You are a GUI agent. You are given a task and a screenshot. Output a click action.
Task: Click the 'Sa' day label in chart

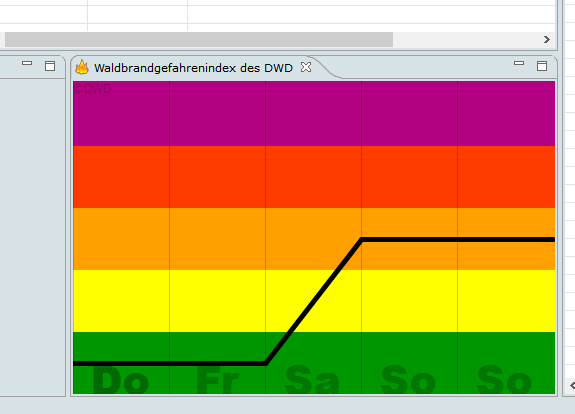tap(312, 380)
